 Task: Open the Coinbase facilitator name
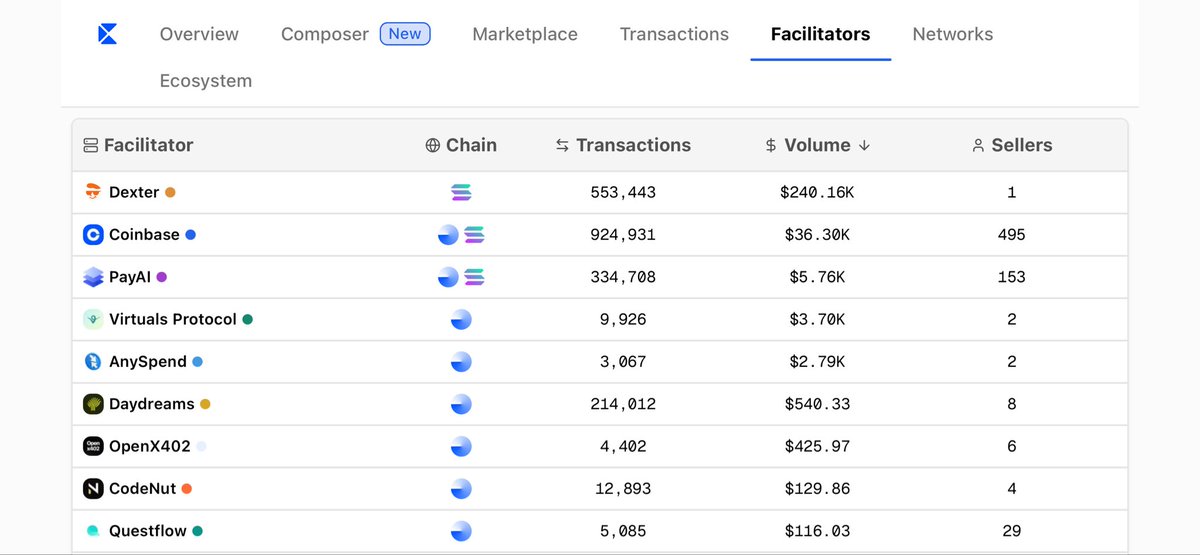[144, 235]
